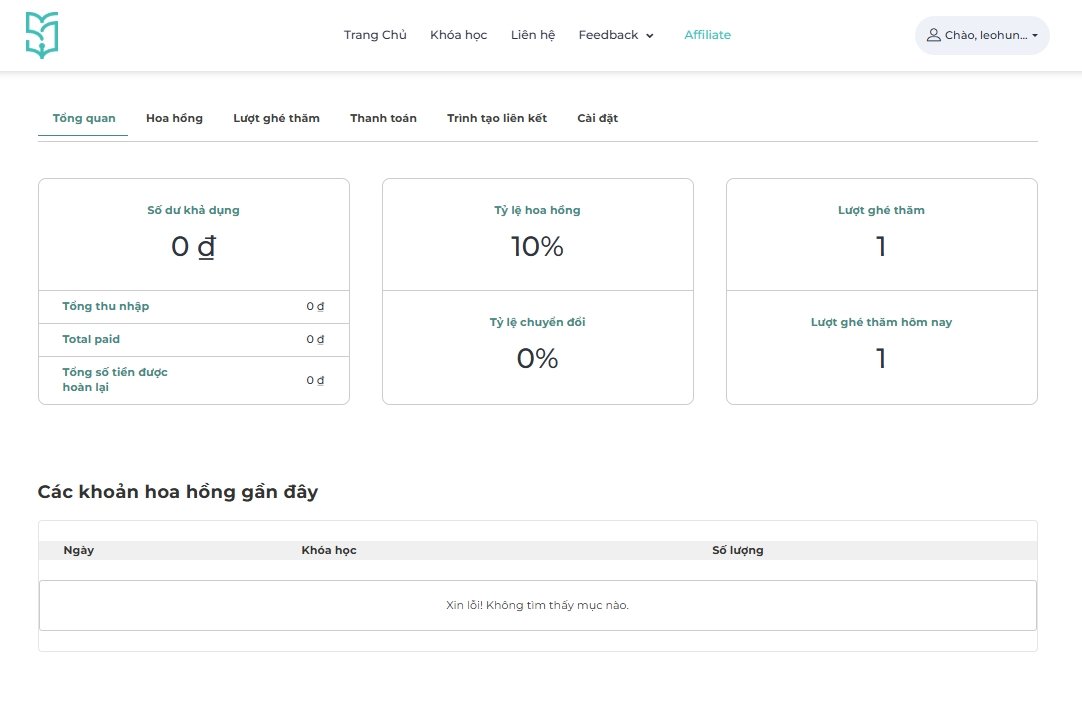Expand the Feedback dropdown chevron

650,36
